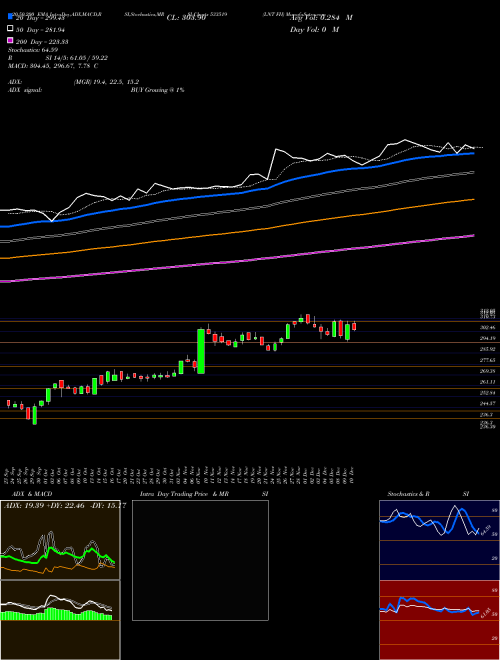Click the white 50 Day legend swatch
Viewport: 500px width, 660px height.
tap(10, 28)
